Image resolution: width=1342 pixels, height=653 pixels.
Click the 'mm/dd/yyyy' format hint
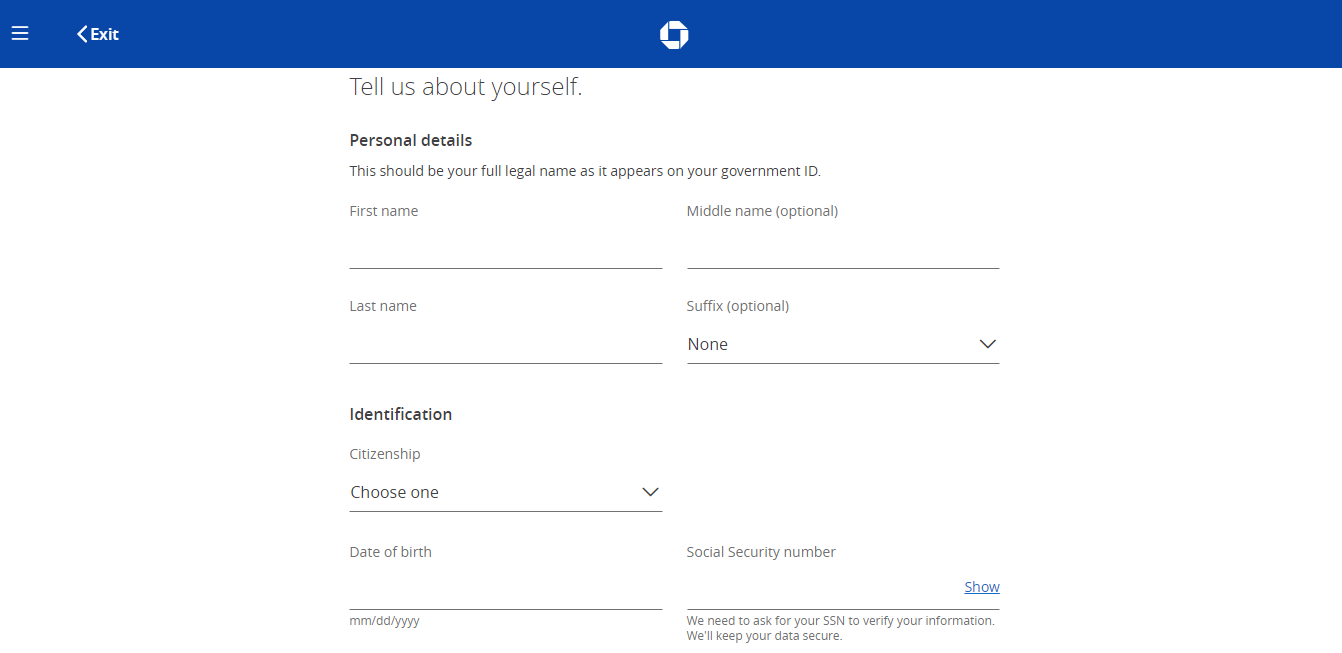[x=384, y=621]
